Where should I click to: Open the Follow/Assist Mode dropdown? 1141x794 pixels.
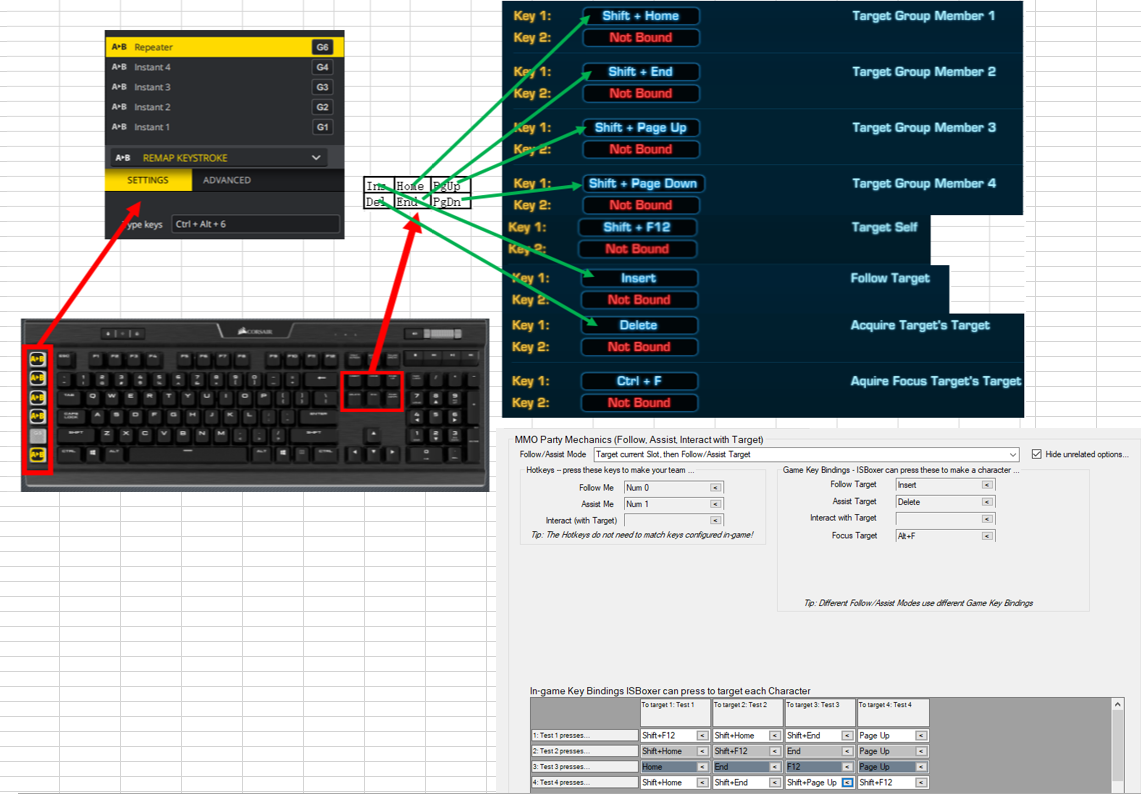point(806,454)
